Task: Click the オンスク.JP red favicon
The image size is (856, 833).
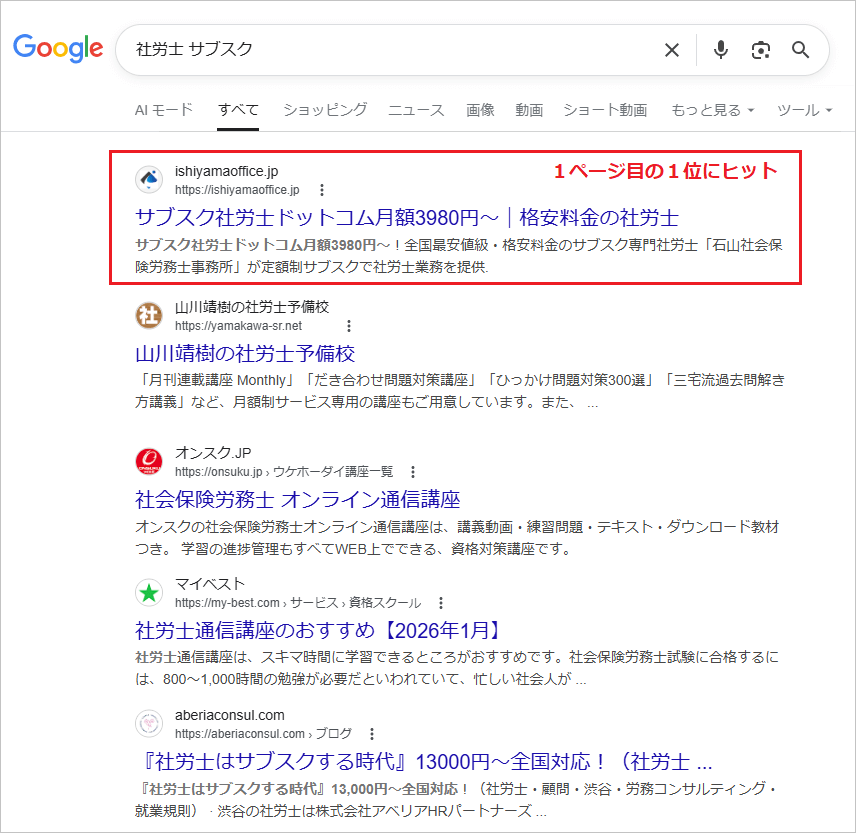Action: (x=148, y=461)
